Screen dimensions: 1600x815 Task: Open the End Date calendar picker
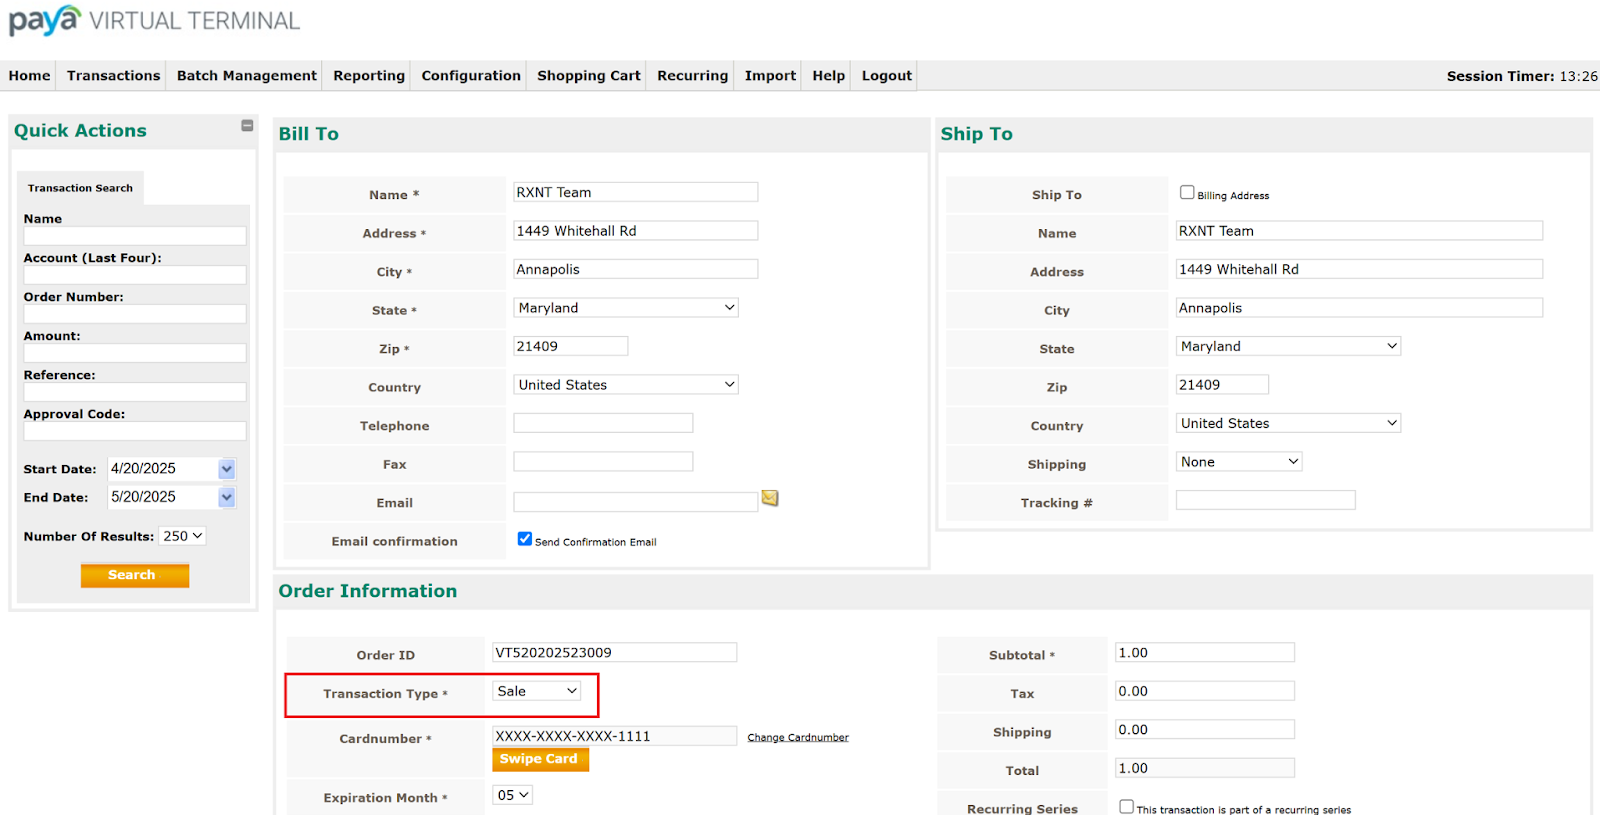point(227,497)
